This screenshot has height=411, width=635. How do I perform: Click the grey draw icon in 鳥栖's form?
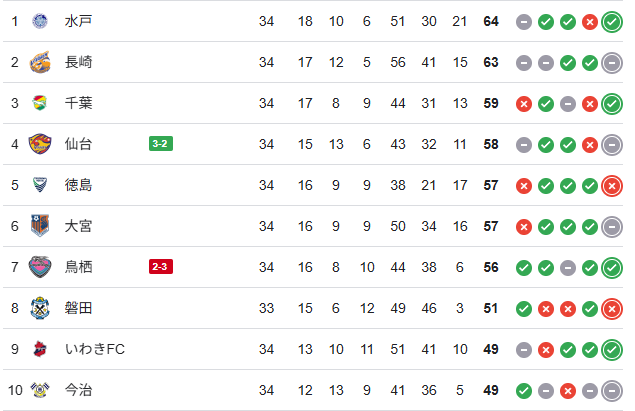coord(568,267)
